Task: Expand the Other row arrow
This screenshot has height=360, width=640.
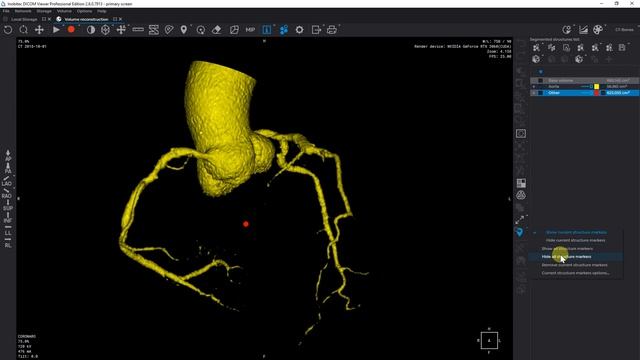Action: coord(534,93)
